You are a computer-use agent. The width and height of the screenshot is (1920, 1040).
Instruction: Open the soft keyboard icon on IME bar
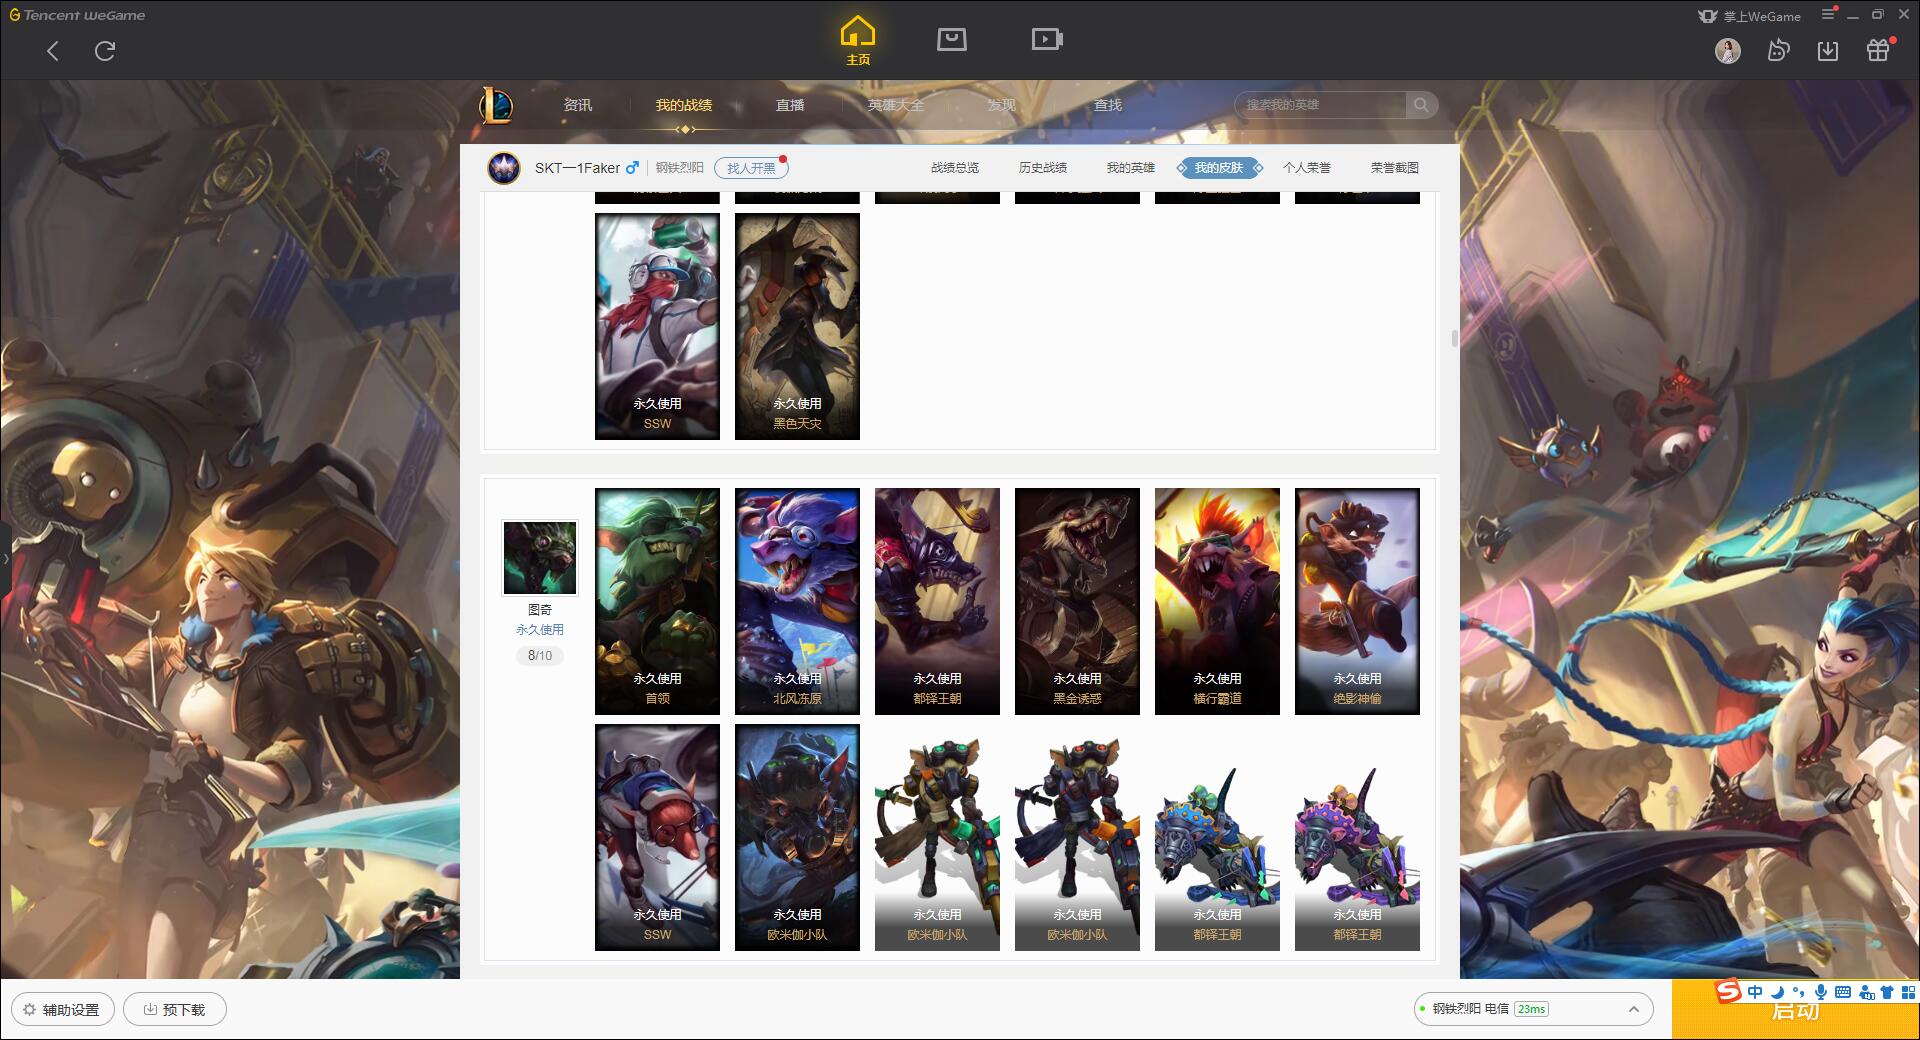point(1843,992)
